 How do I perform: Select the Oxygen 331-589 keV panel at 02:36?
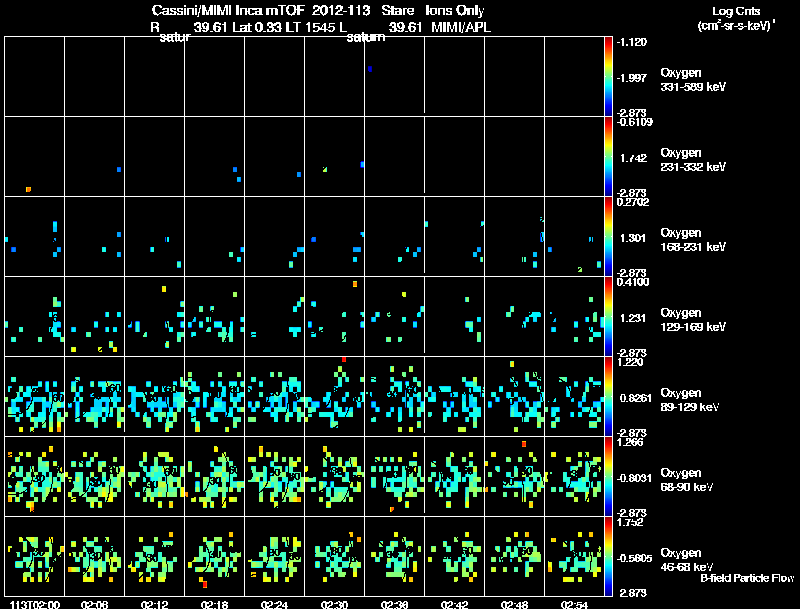(395, 77)
